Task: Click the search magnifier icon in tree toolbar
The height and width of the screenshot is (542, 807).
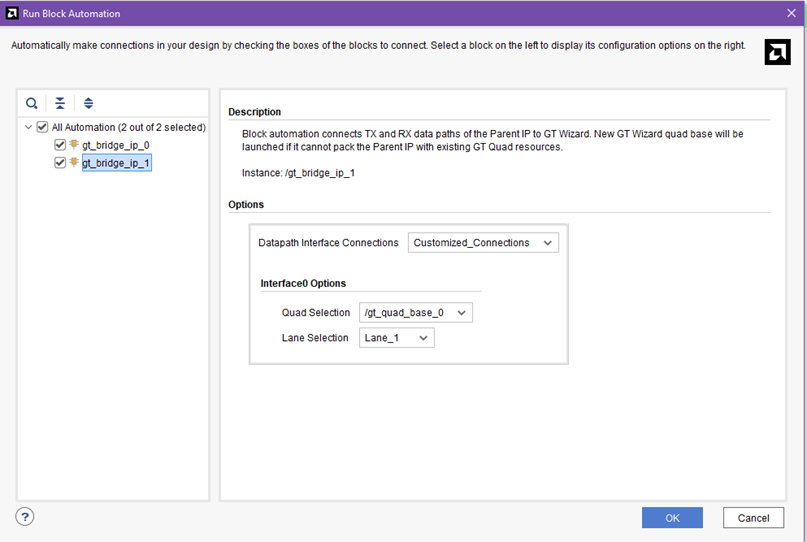Action: (32, 103)
